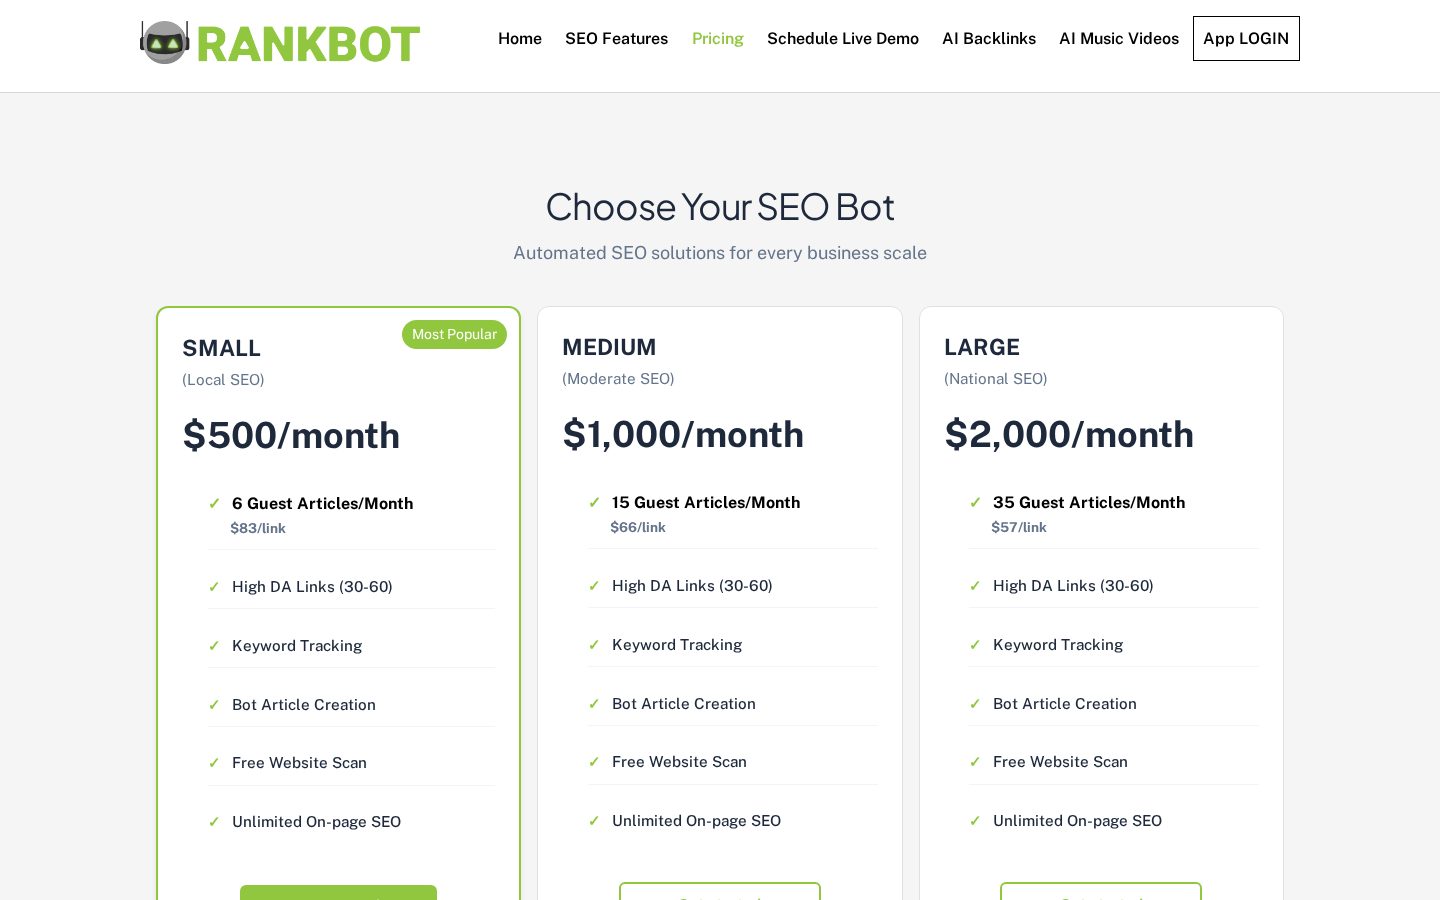Click checkmark beside High DA Links in MEDIUM plan
The width and height of the screenshot is (1440, 900).
tap(594, 585)
